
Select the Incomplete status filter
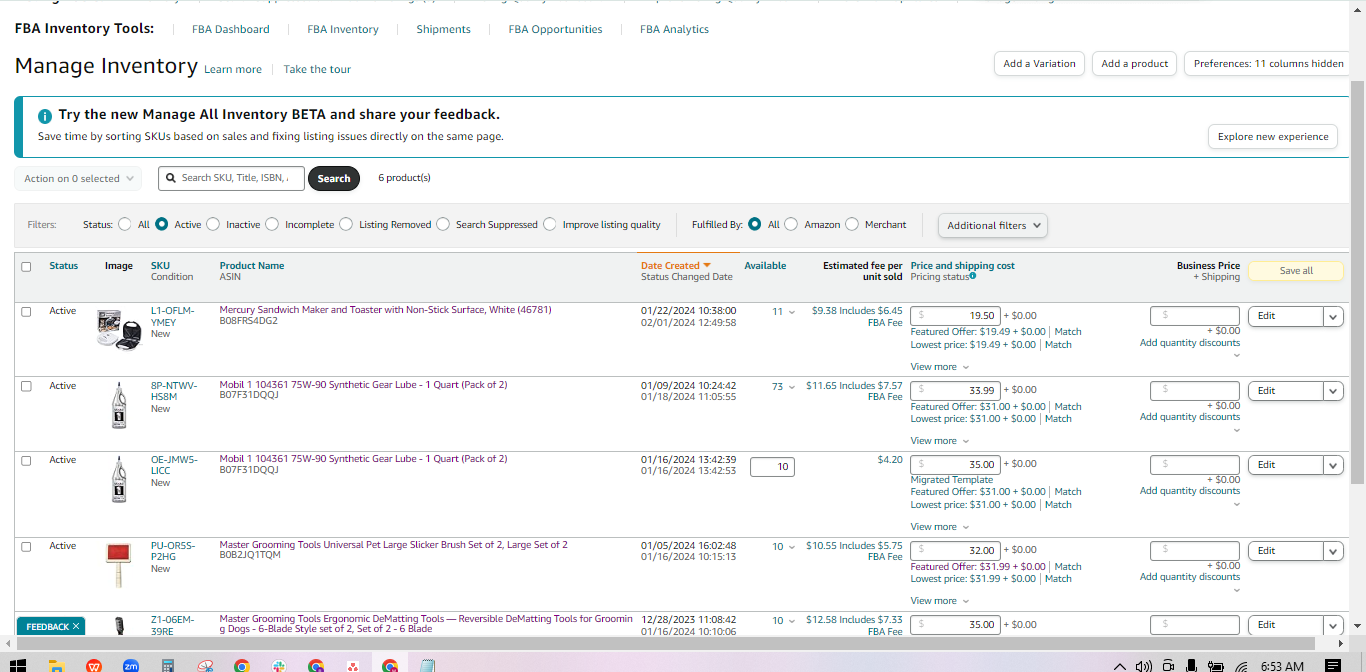[271, 224]
